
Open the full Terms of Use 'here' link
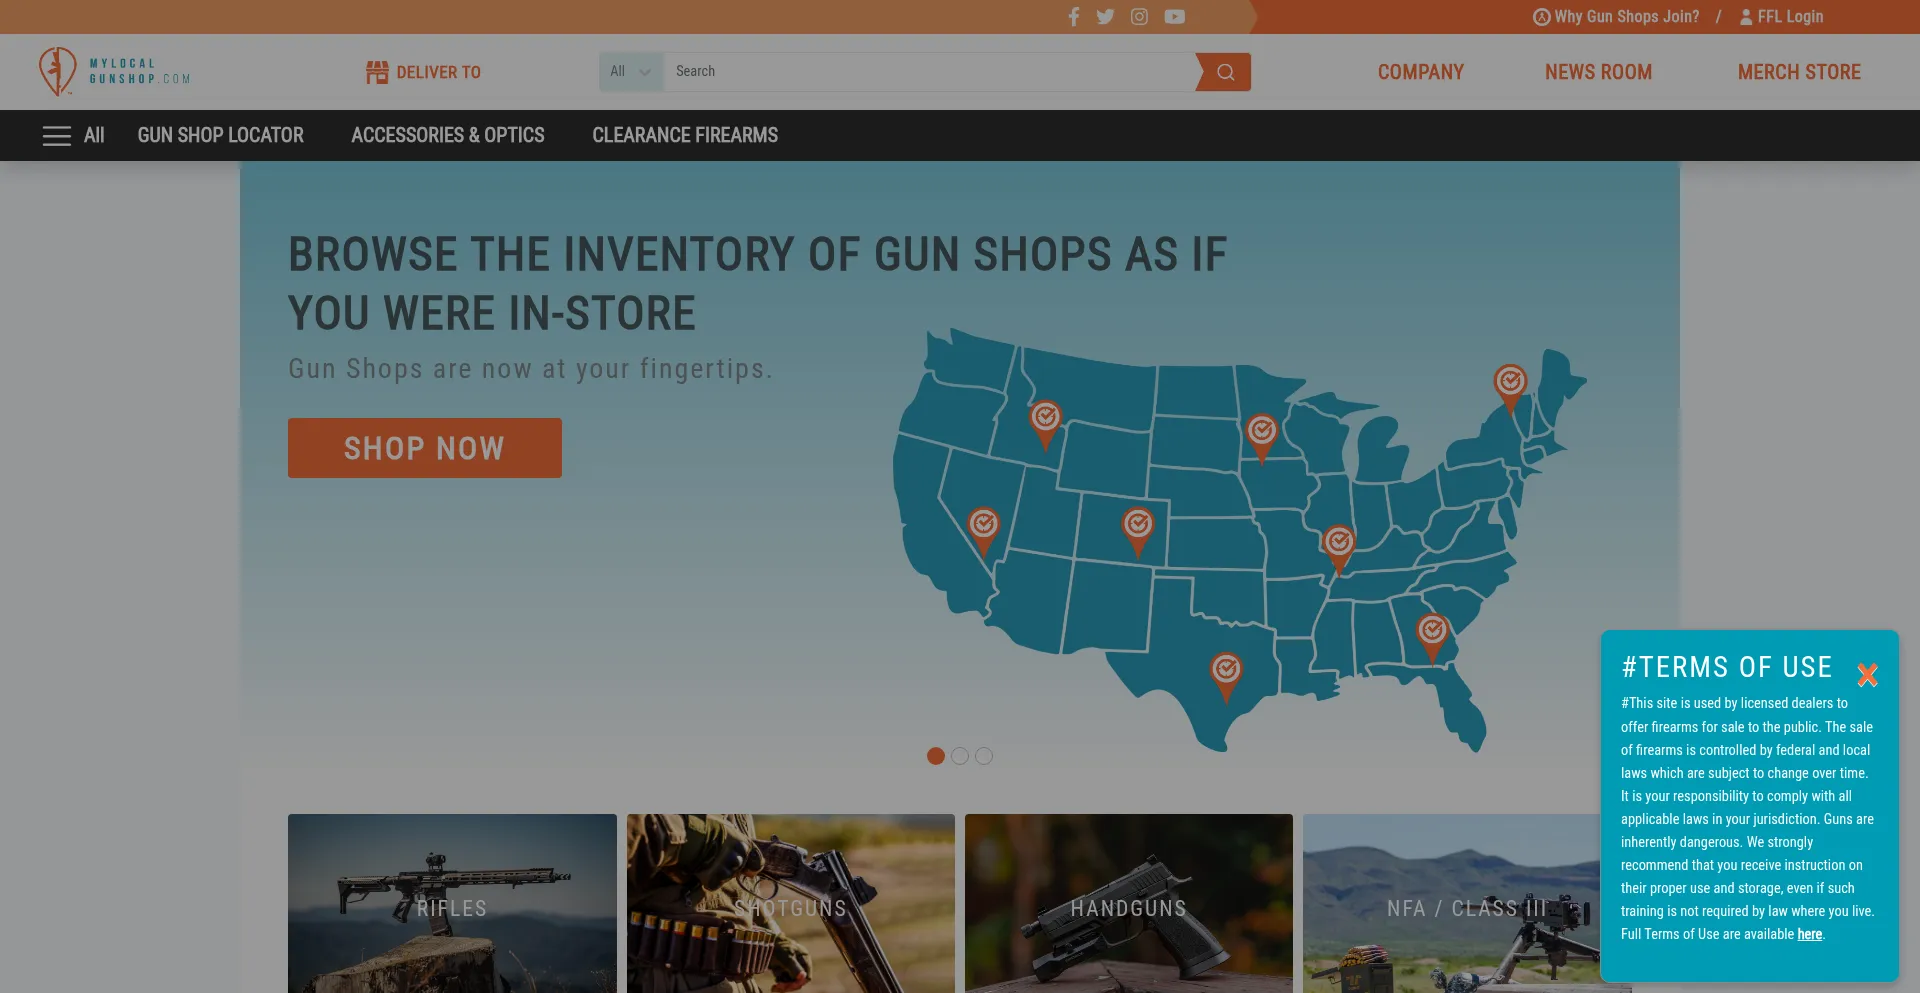pyautogui.click(x=1809, y=934)
